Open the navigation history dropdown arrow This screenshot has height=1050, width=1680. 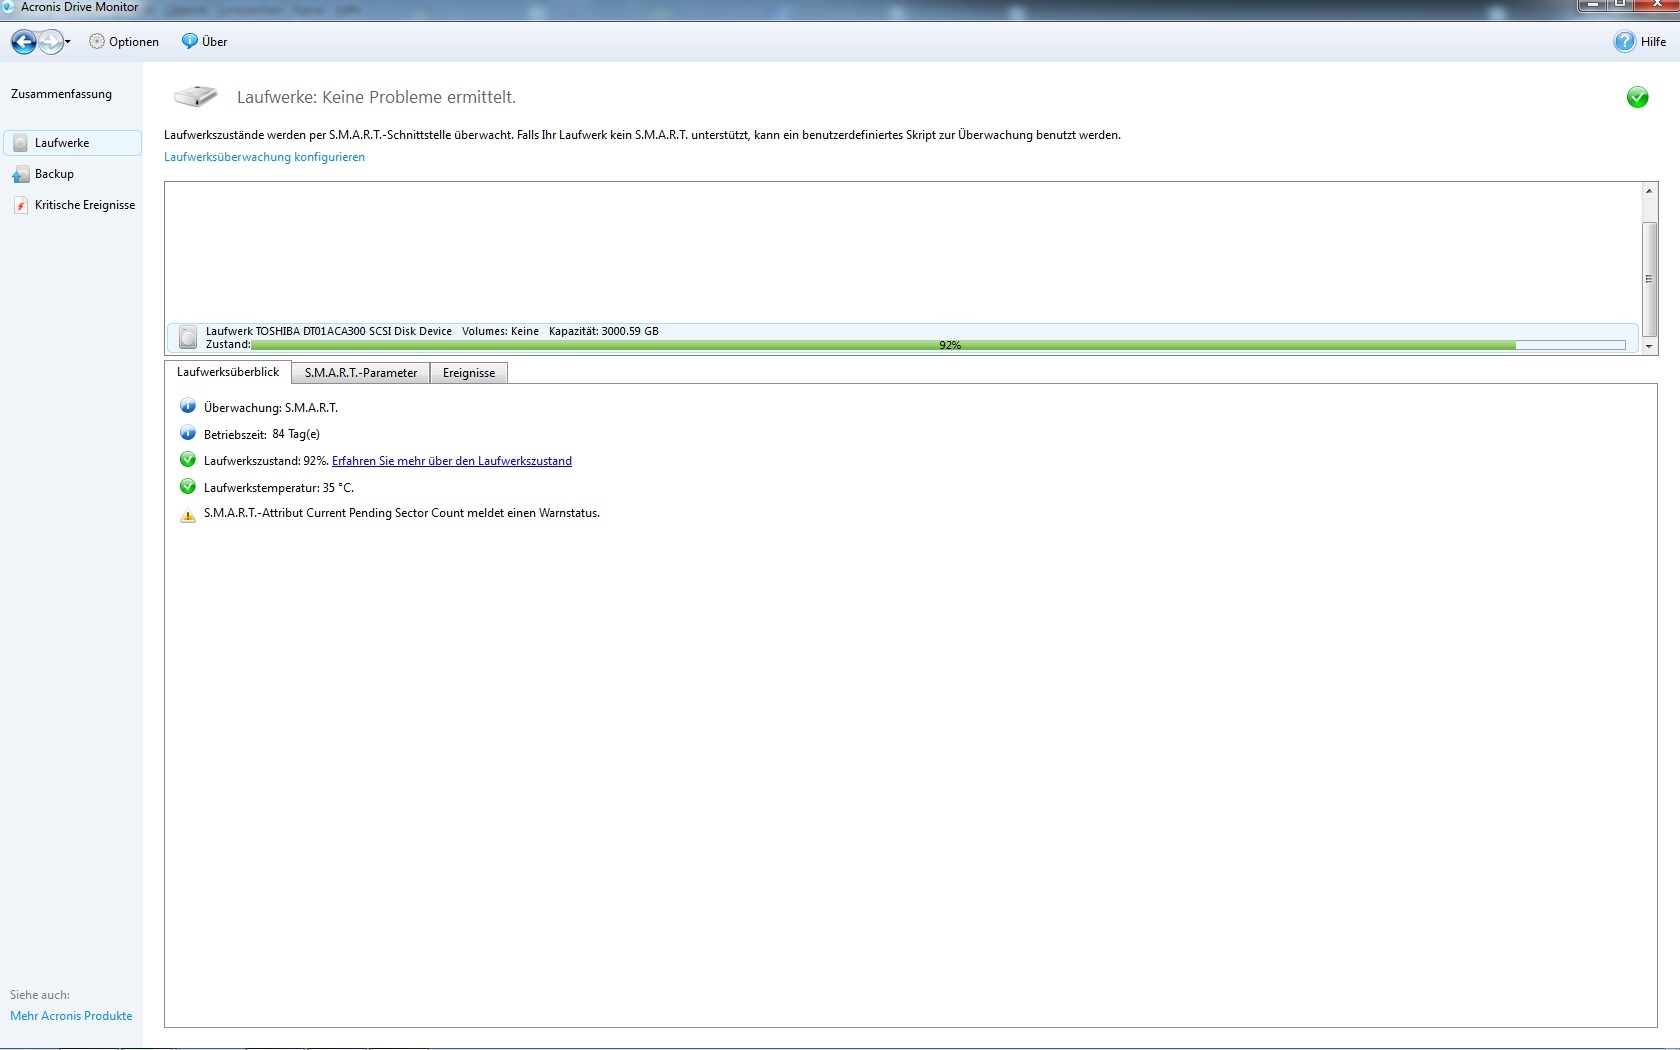coord(68,42)
